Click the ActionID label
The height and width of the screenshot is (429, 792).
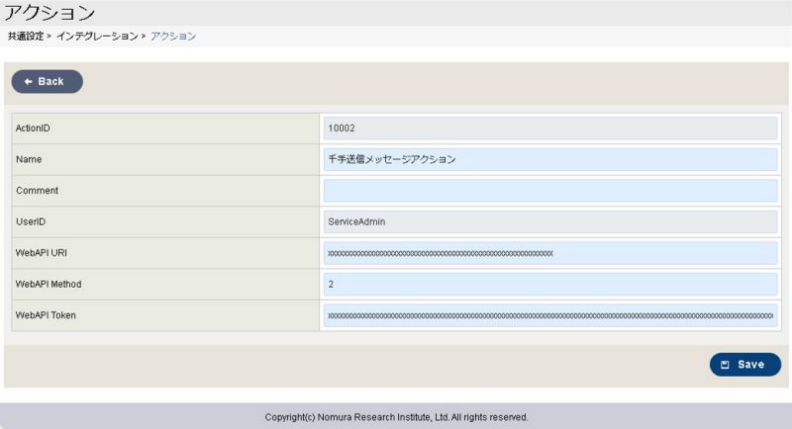[33, 128]
